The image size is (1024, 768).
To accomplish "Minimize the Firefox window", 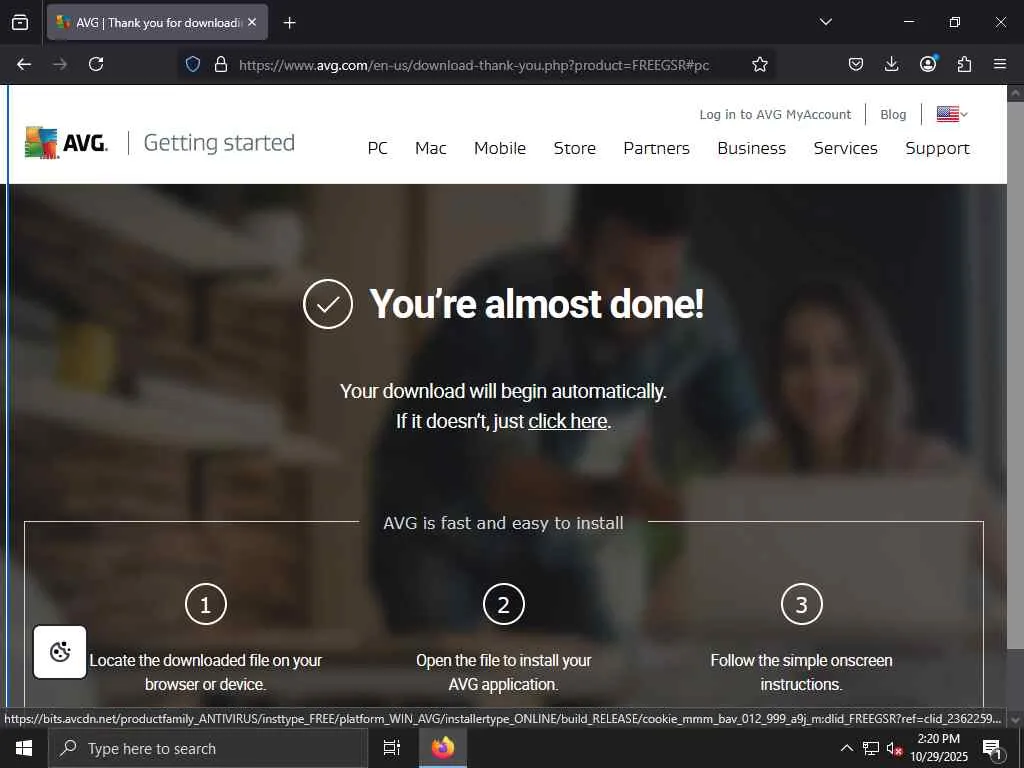I will pyautogui.click(x=908, y=22).
